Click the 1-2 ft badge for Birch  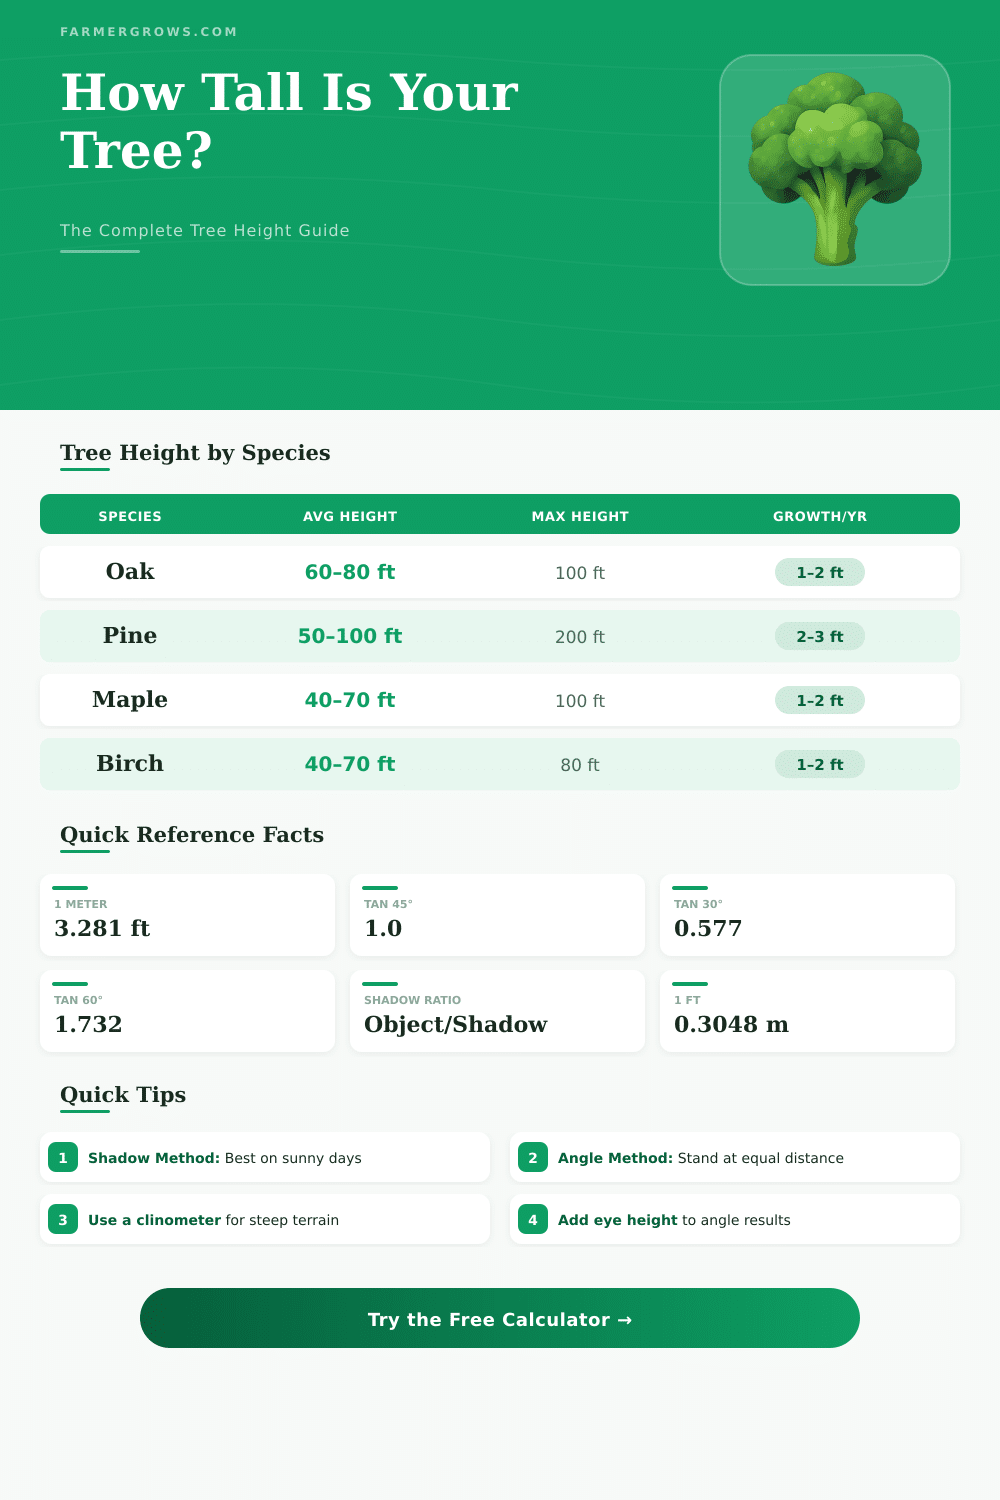pos(820,764)
